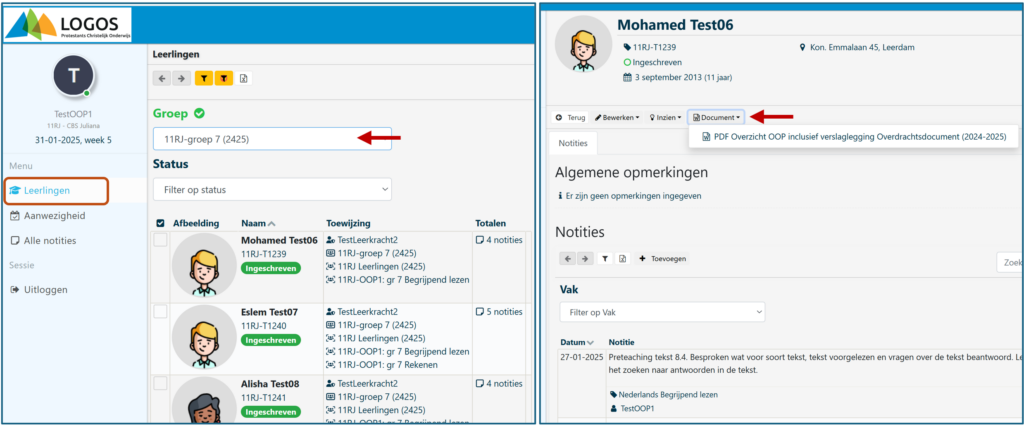Go to previous page in Leerlingen toolbar
The width and height of the screenshot is (1024, 426).
[163, 78]
